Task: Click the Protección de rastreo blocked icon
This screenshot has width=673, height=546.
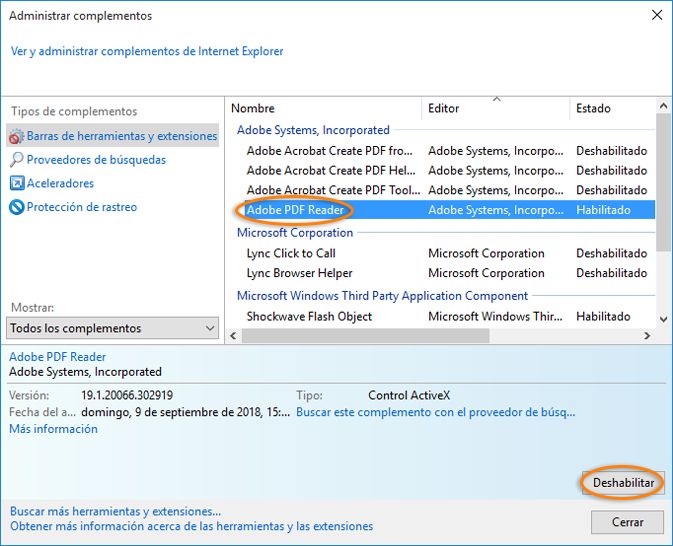Action: [x=17, y=207]
